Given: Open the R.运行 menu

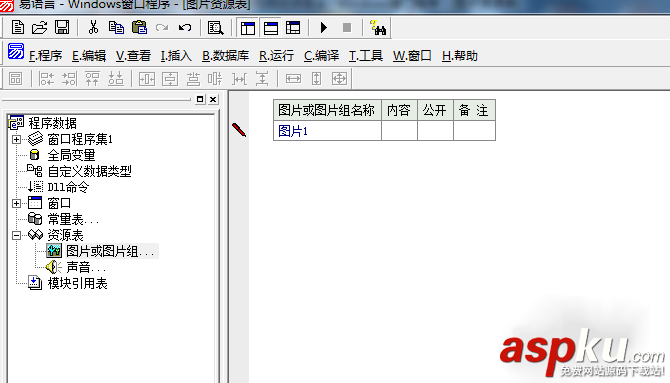Looking at the screenshot, I should (x=276, y=56).
